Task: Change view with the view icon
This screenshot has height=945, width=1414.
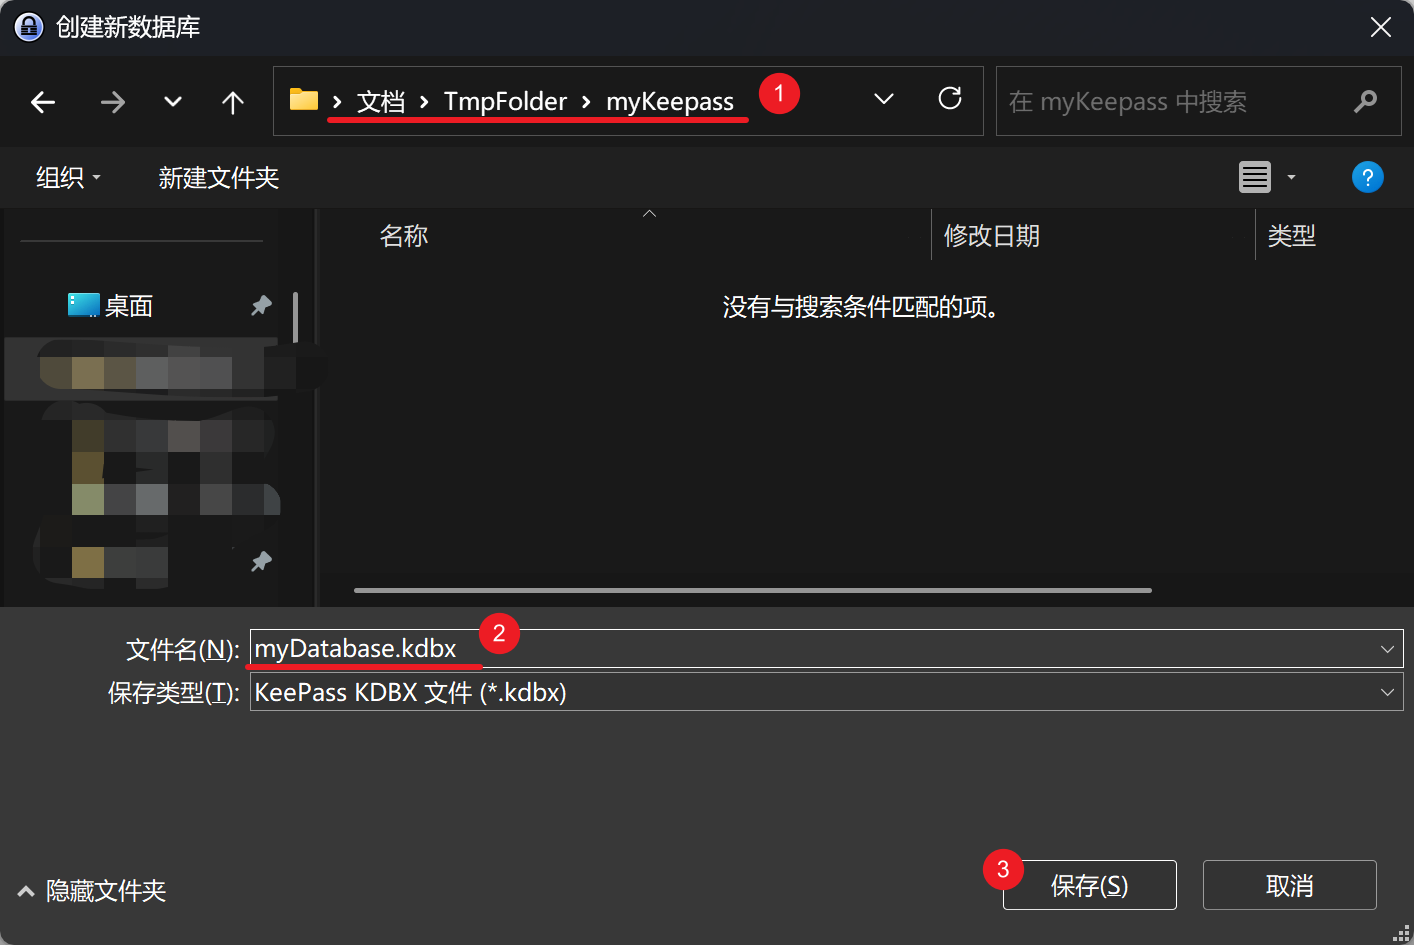Action: (1255, 177)
